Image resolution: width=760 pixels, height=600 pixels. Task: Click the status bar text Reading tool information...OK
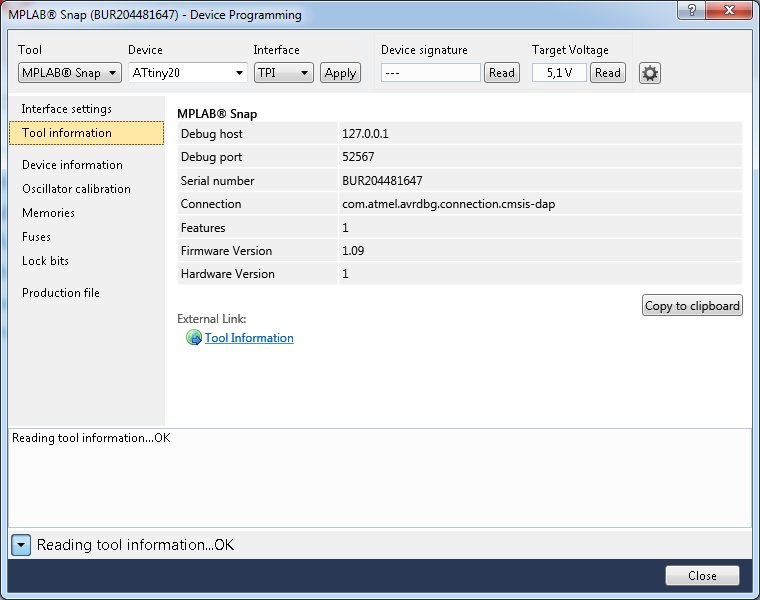point(135,545)
